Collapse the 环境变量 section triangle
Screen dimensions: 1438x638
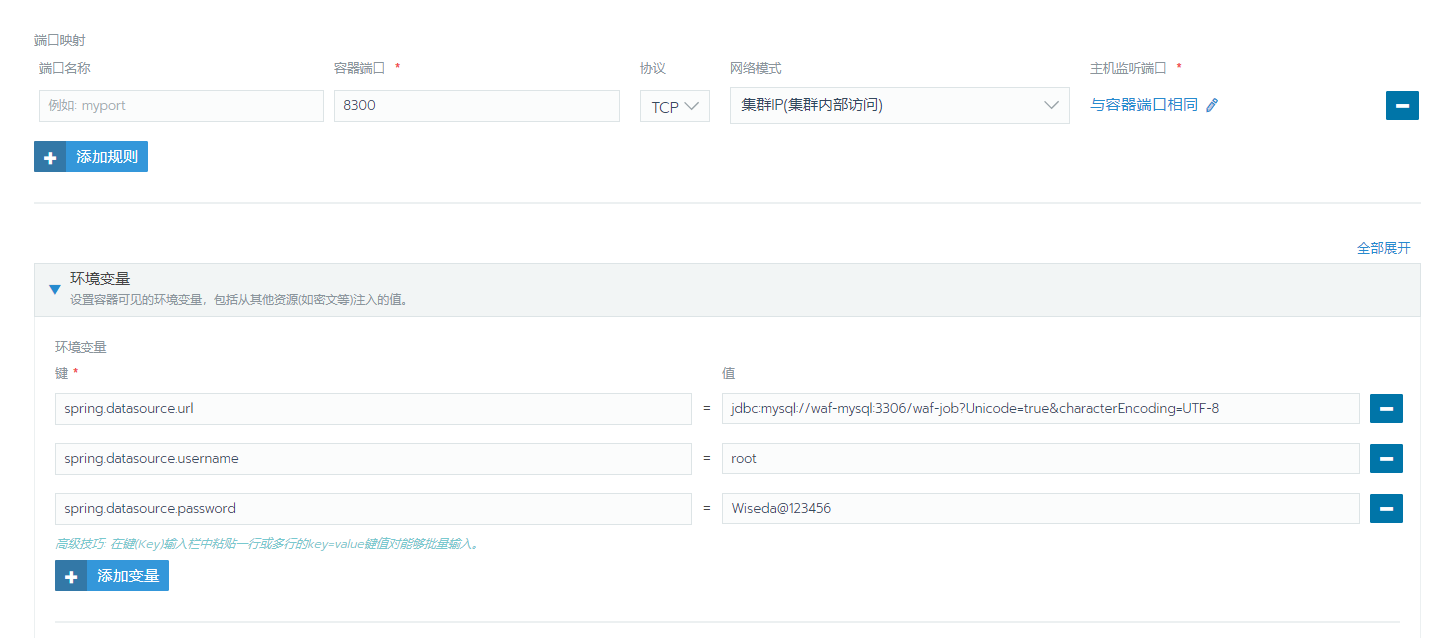pyautogui.click(x=55, y=289)
